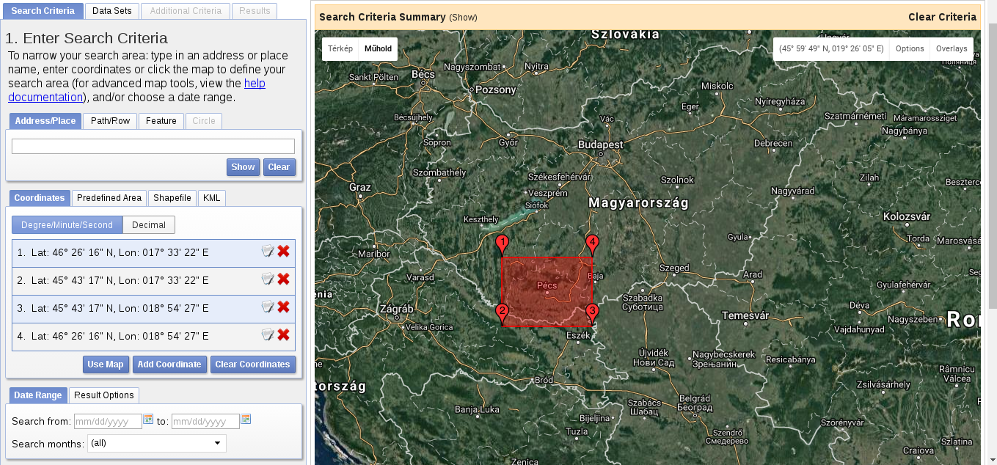
Task: Expand Search Criteria Summary via Show
Action: pyautogui.click(x=463, y=18)
